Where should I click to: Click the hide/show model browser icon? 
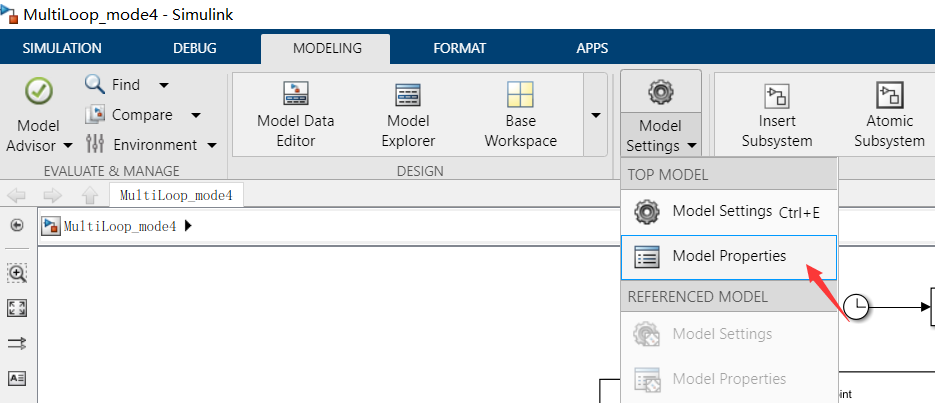point(17,225)
